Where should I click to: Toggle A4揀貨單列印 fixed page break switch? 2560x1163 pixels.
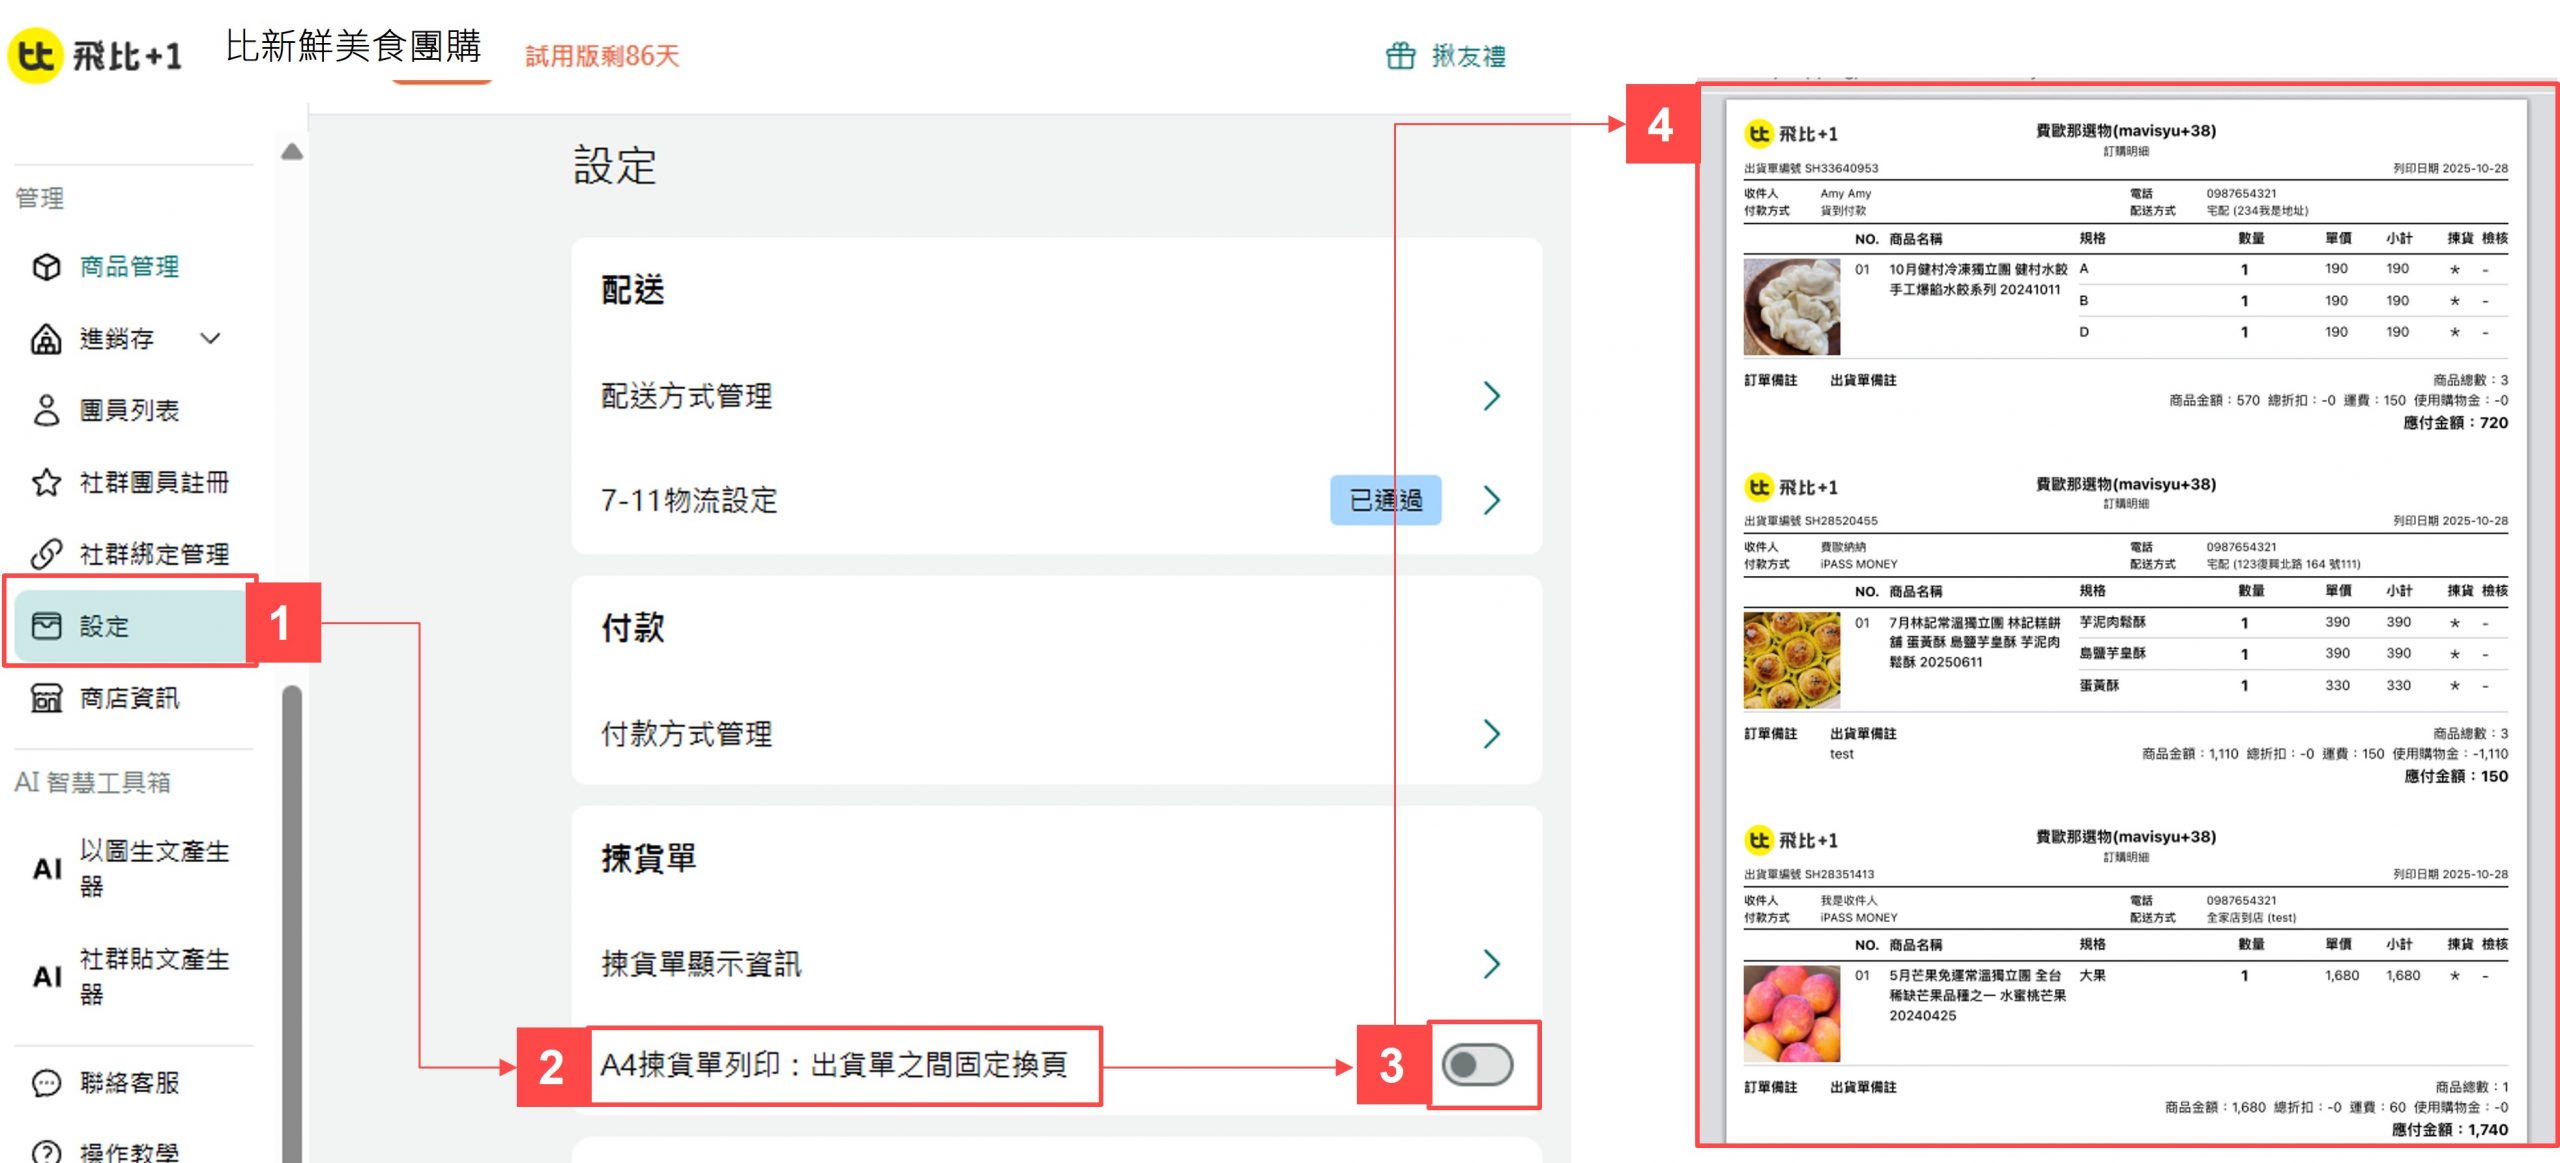1477,1065
